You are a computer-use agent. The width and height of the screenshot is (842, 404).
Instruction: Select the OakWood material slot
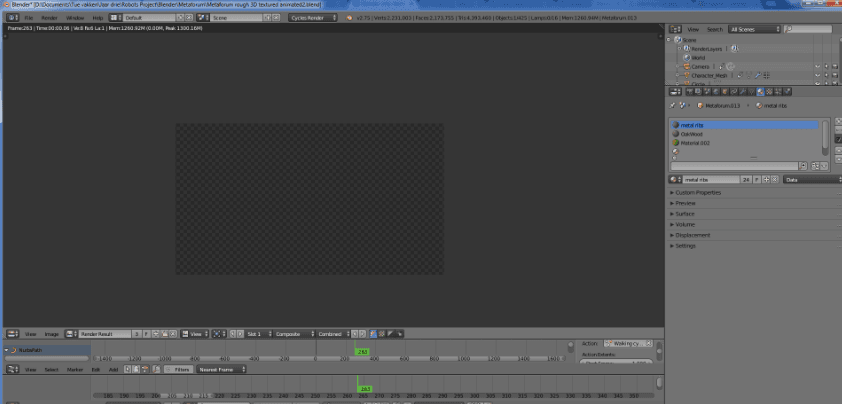[x=692, y=134]
